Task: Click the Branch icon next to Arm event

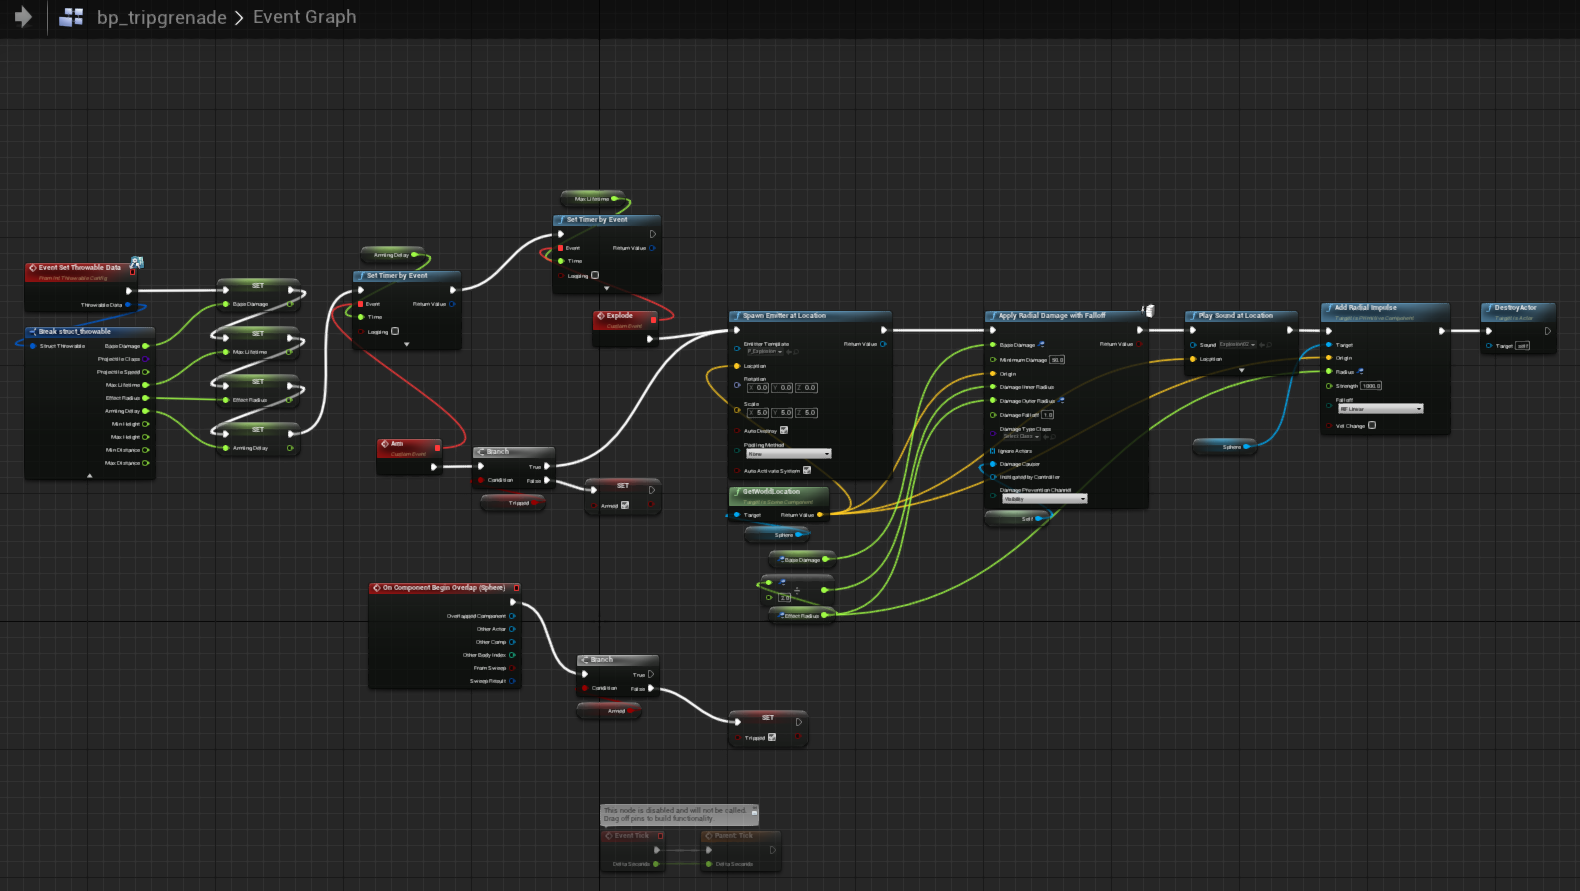Action: tap(481, 452)
